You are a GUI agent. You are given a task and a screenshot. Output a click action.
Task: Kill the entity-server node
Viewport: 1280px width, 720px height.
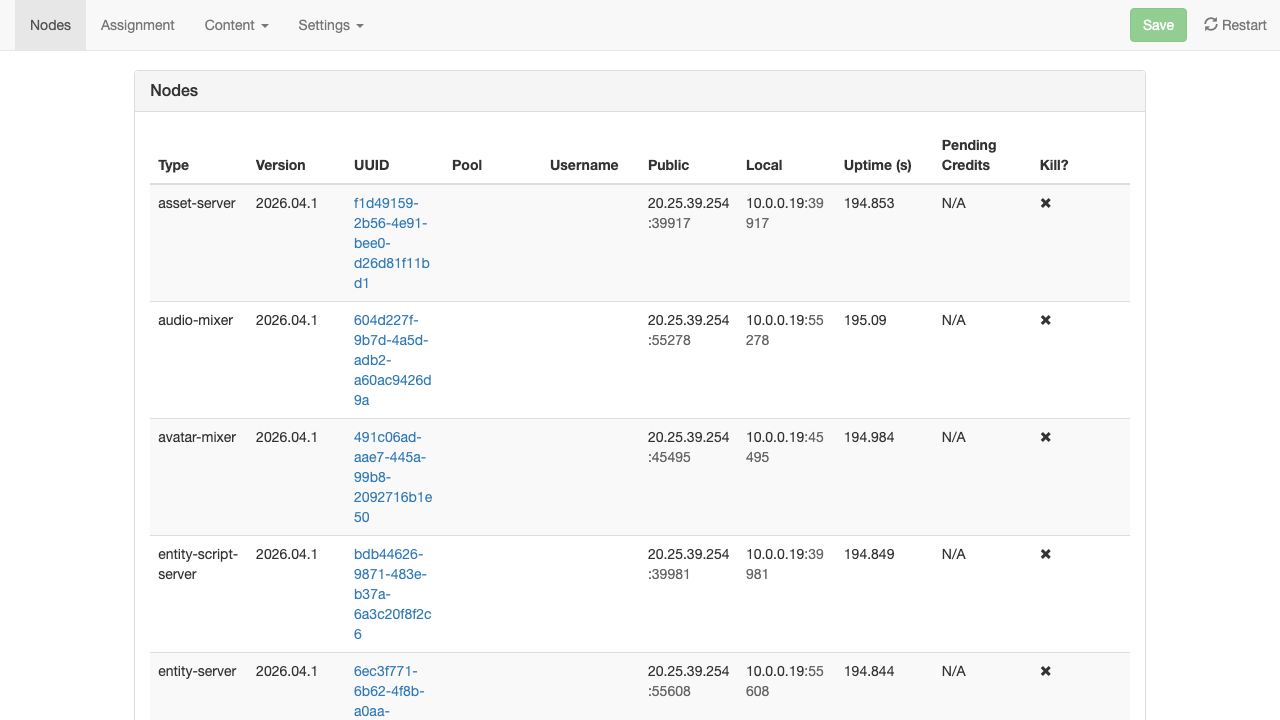[x=1045, y=671]
